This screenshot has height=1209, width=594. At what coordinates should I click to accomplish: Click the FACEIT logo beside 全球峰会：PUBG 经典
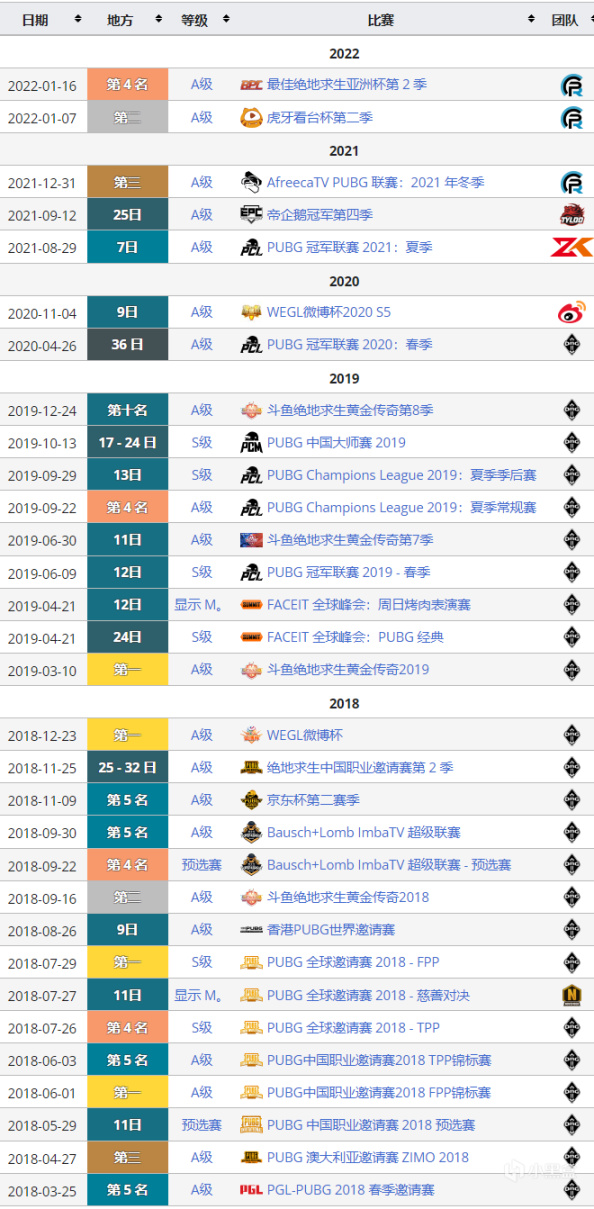[x=252, y=637]
